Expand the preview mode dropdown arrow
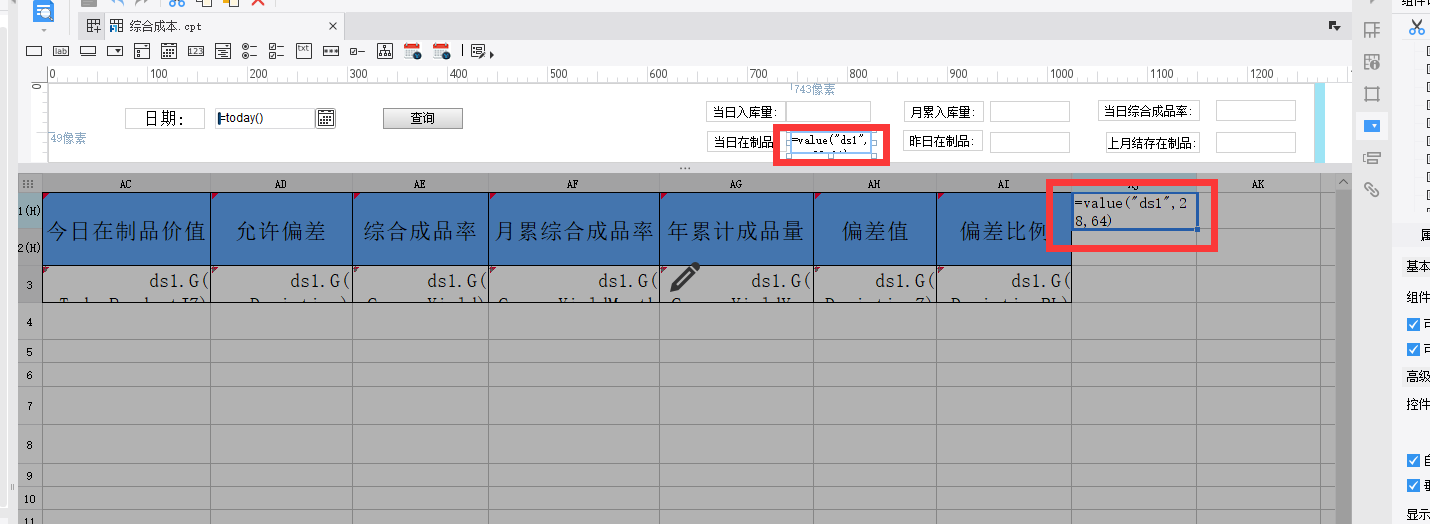The image size is (1430, 524). (44, 31)
